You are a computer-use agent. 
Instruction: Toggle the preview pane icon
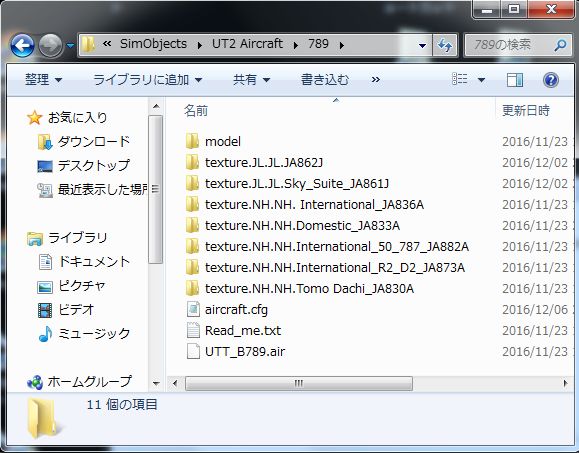(x=515, y=80)
